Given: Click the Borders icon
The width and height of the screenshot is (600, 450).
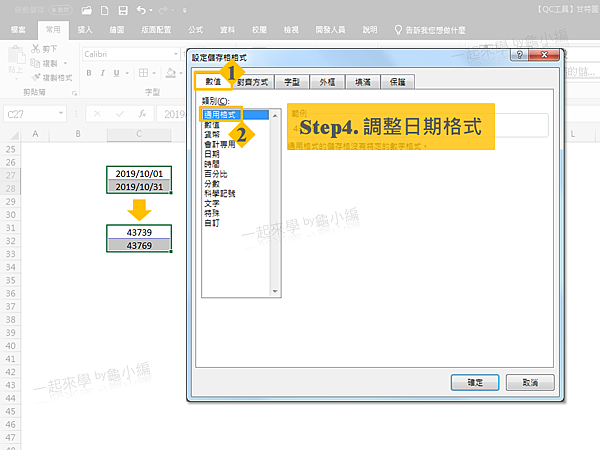Looking at the screenshot, I should pyautogui.click(x=143, y=73).
